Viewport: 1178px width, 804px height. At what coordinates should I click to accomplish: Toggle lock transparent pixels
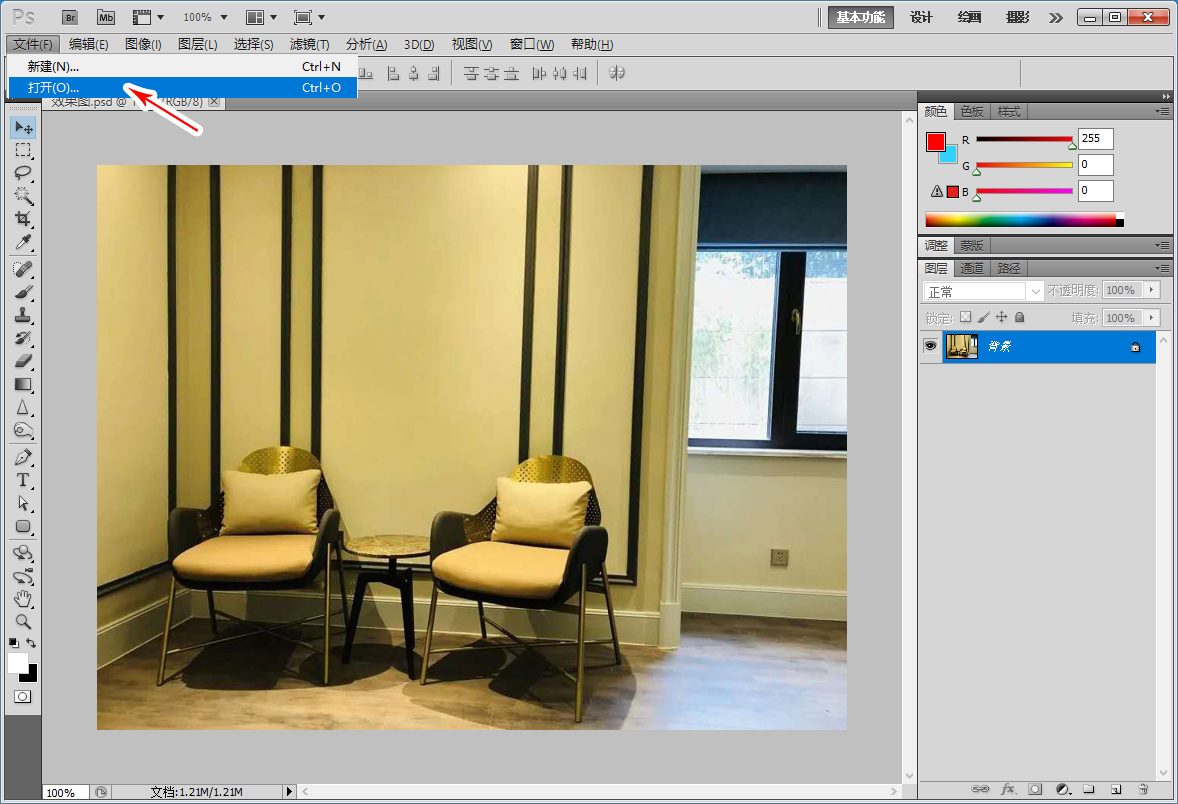click(965, 317)
